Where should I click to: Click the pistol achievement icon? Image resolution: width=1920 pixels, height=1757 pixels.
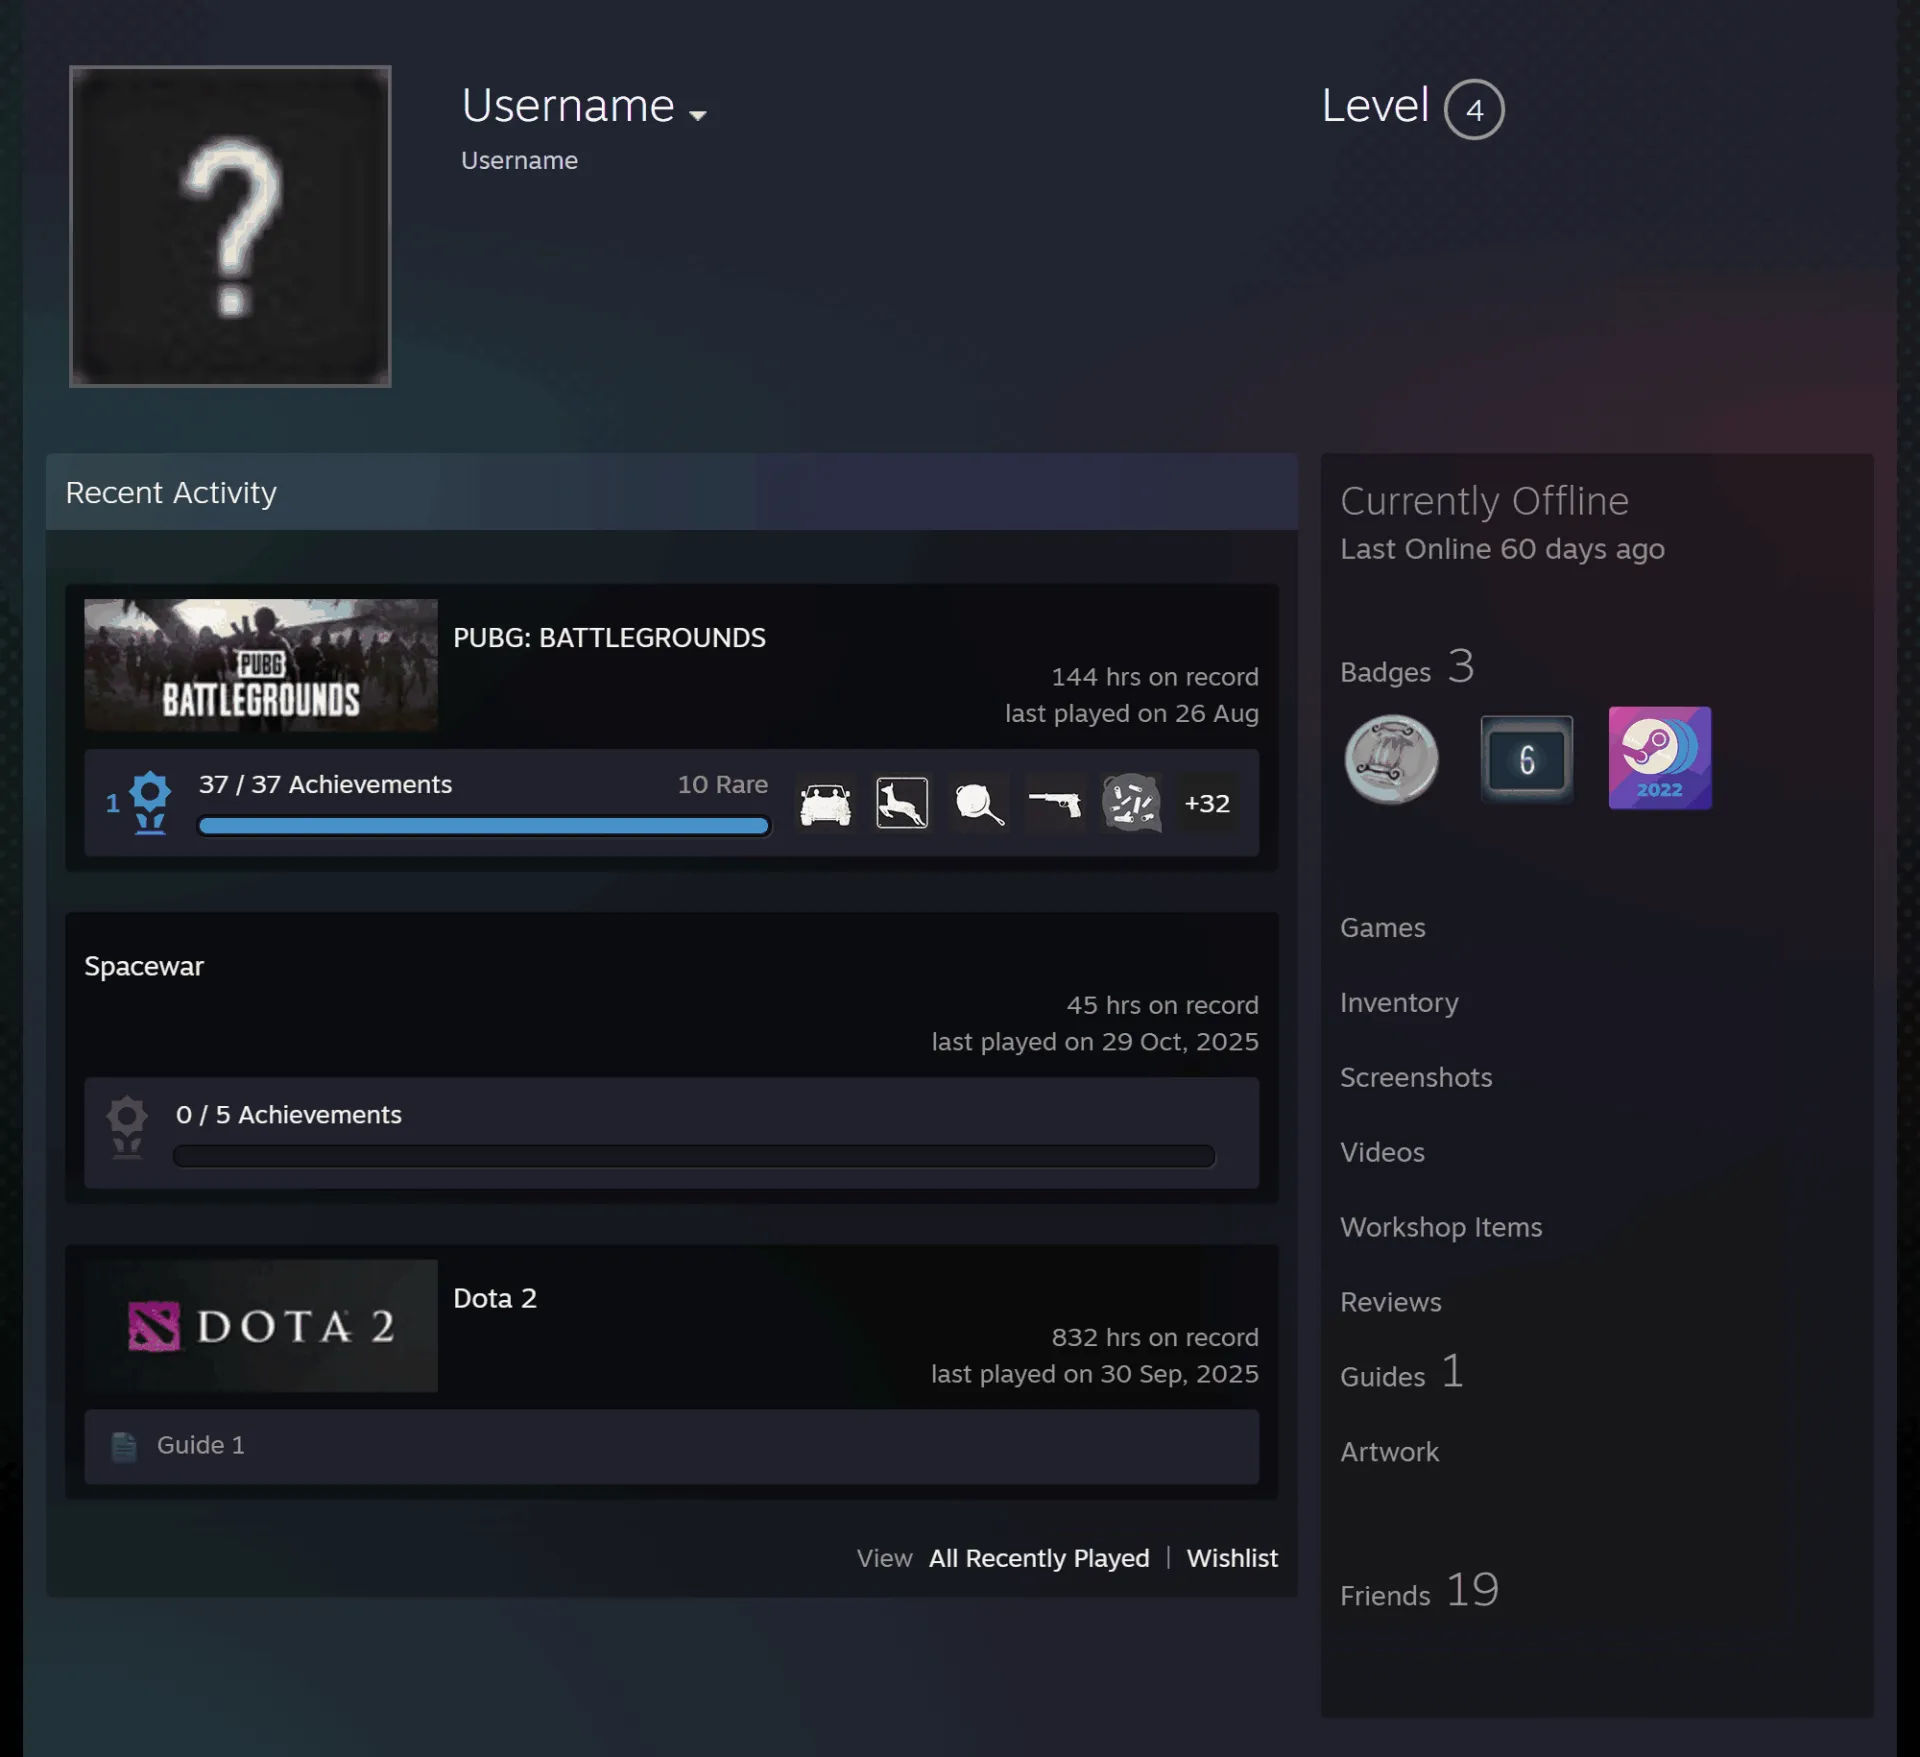1055,803
